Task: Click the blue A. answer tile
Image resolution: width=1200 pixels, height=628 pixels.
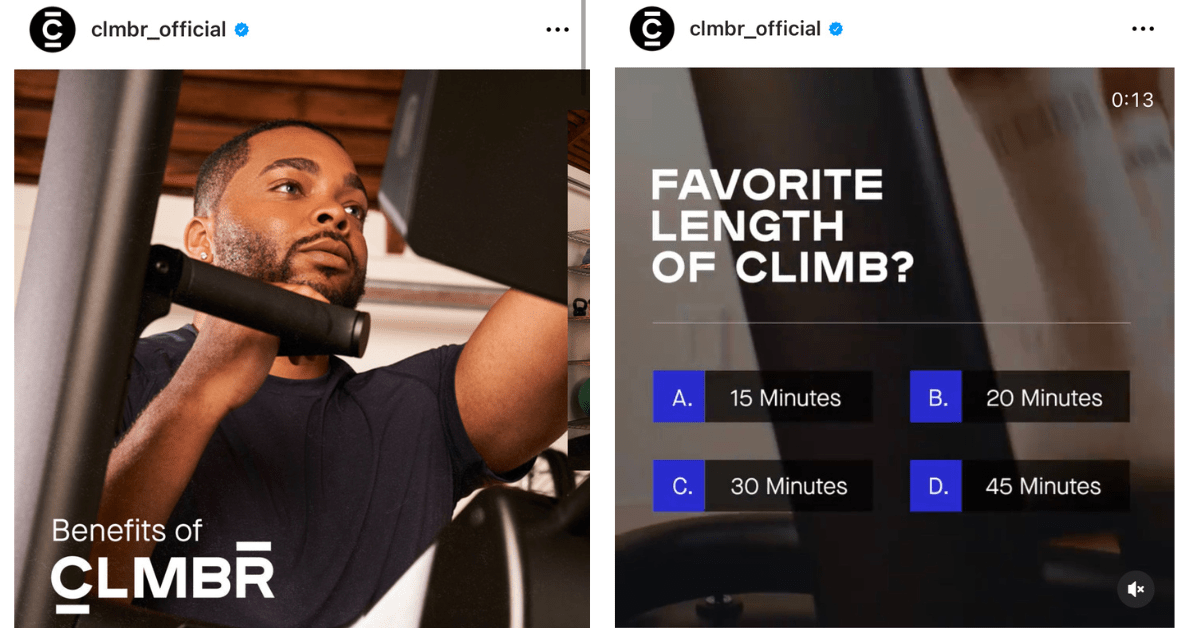Action: click(x=679, y=397)
